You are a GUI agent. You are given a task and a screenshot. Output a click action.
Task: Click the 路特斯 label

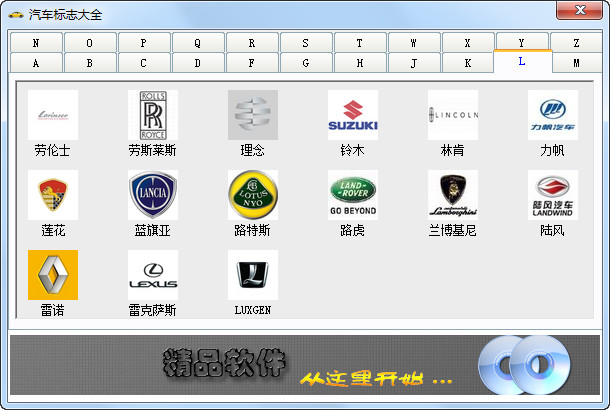click(252, 230)
